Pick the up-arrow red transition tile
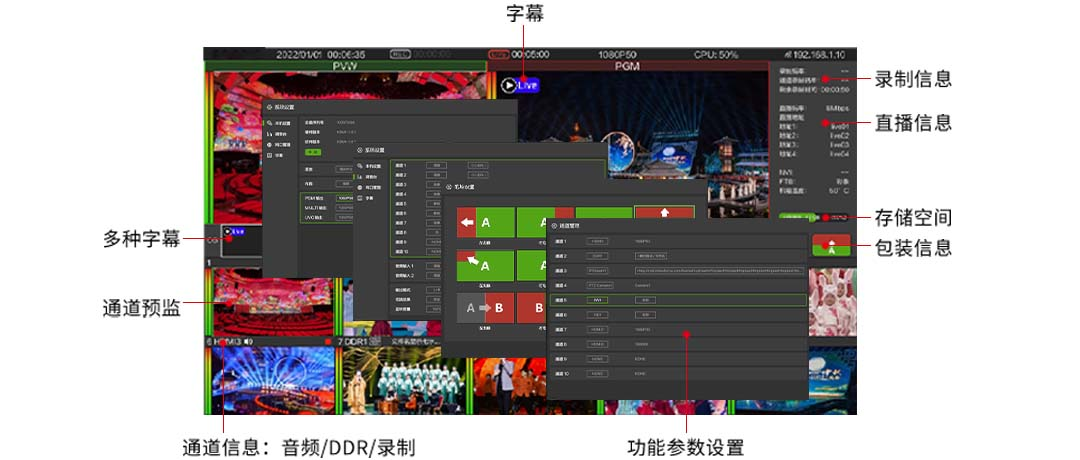Screen dimensions: 1080x460 click(x=664, y=219)
